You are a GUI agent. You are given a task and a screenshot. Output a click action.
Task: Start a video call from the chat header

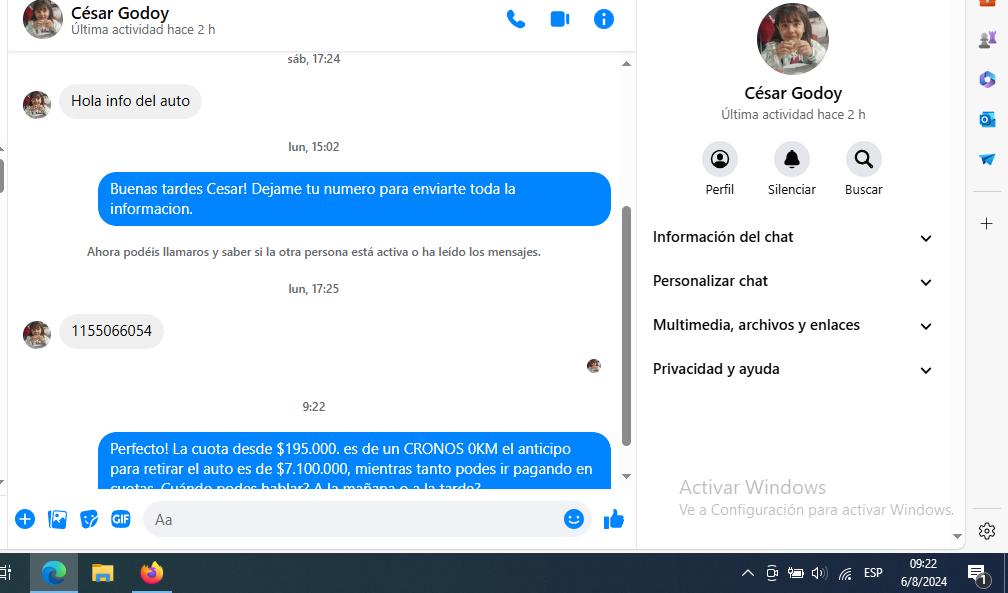560,19
